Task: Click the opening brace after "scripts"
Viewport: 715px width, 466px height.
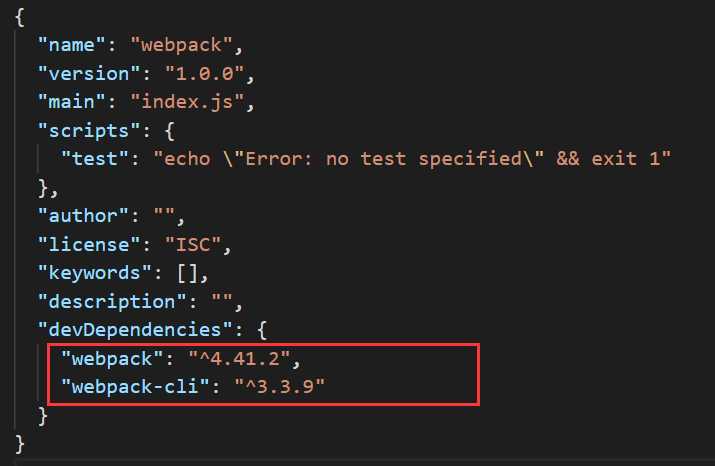Action: 169,131
